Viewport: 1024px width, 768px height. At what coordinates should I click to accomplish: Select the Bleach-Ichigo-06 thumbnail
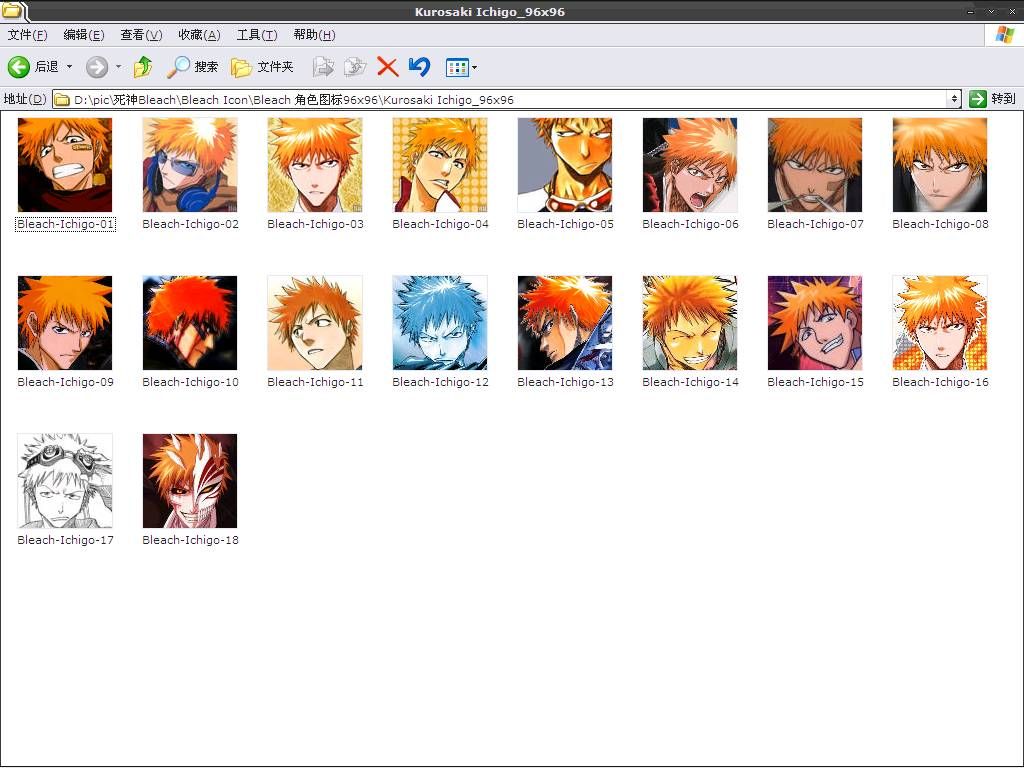coord(690,165)
